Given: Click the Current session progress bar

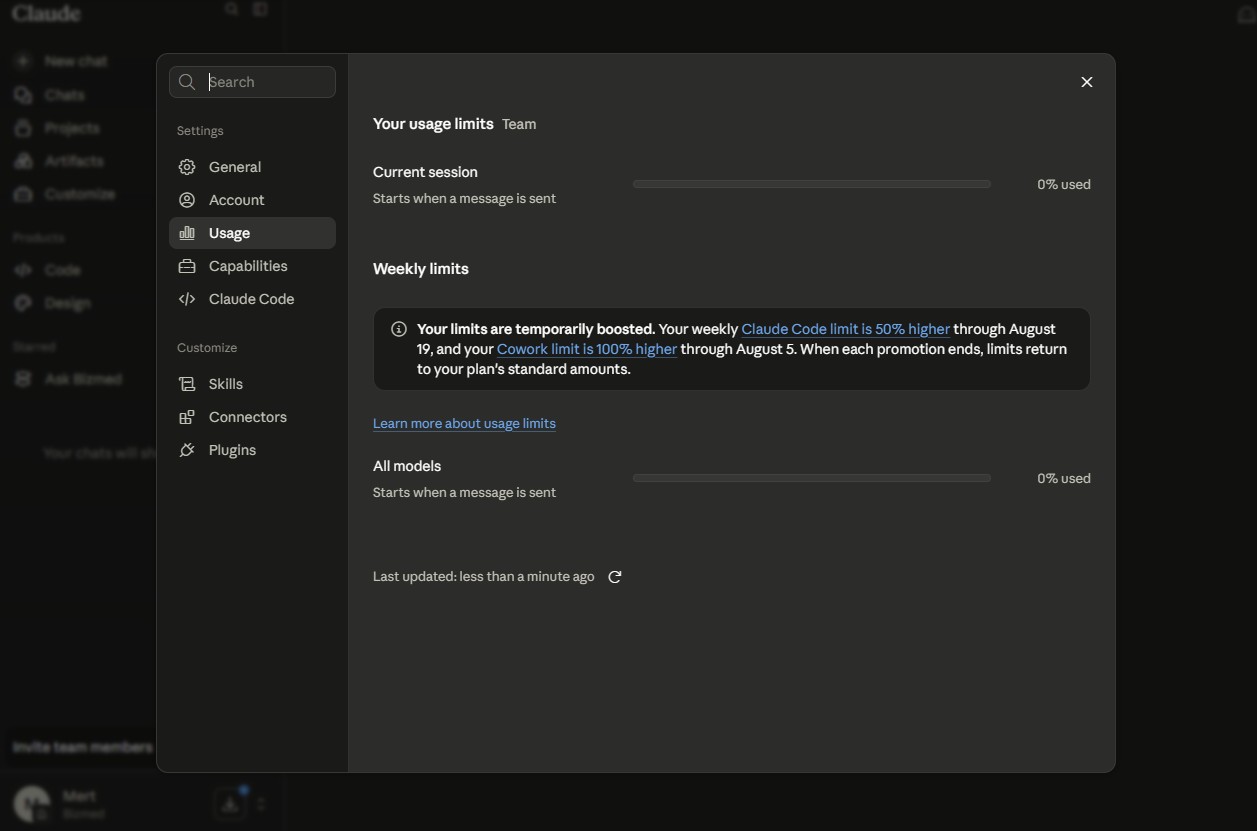Looking at the screenshot, I should 812,184.
